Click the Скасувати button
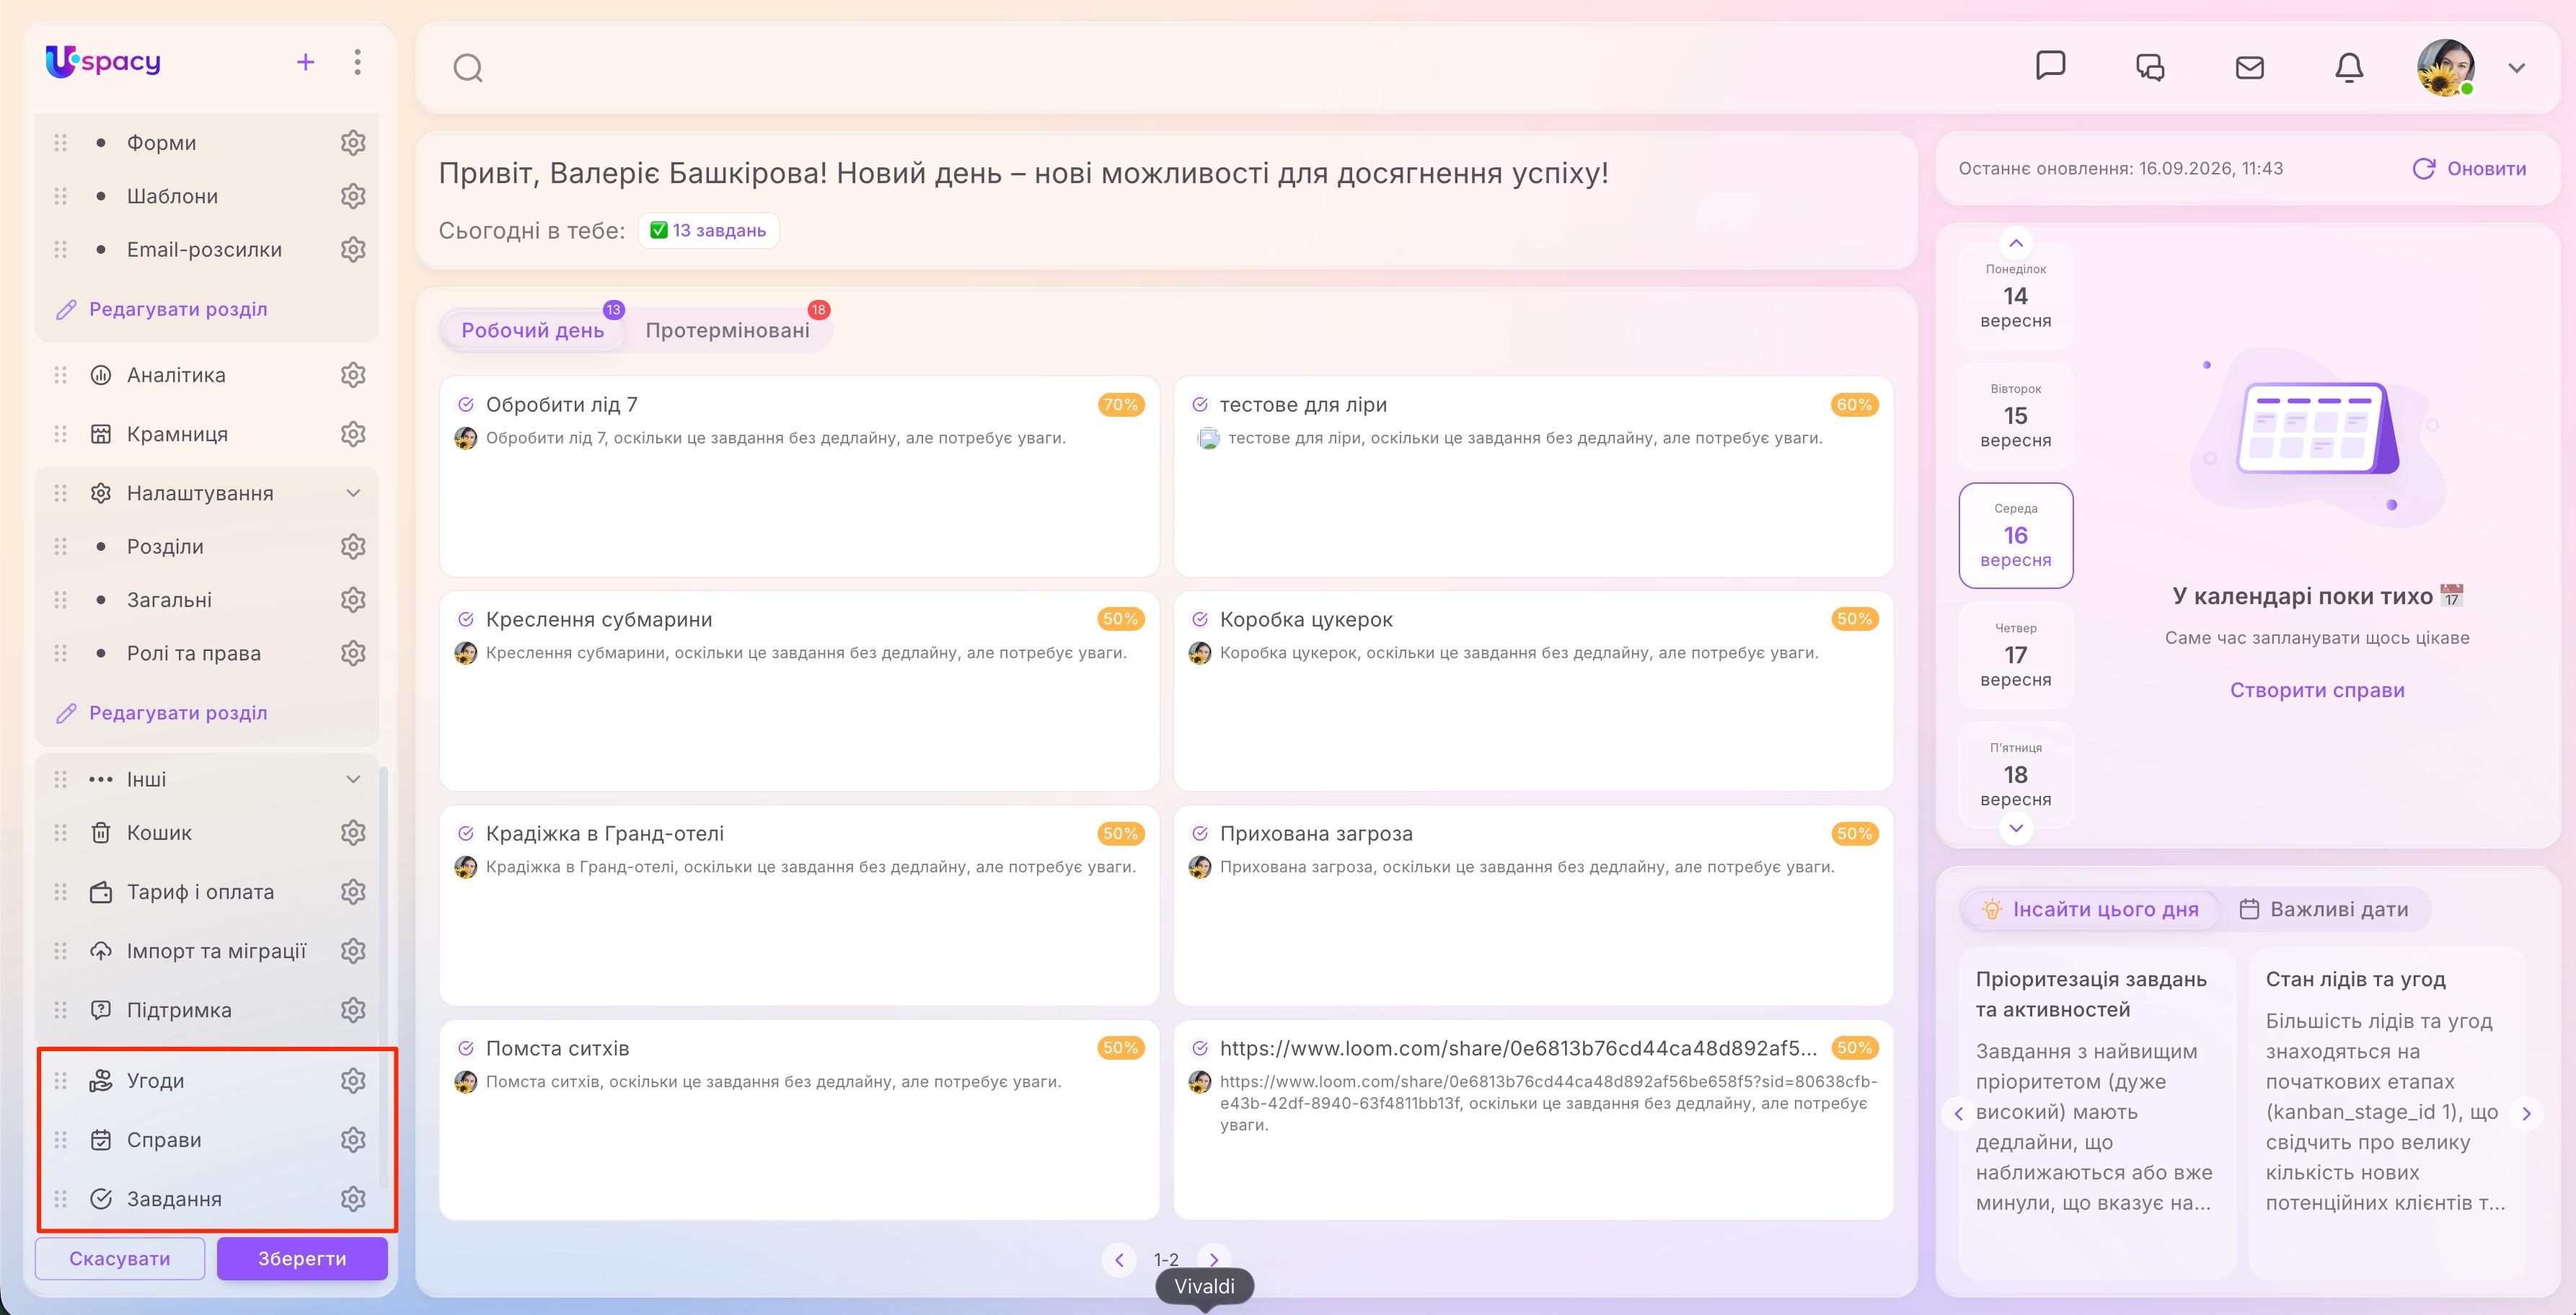 [x=120, y=1258]
